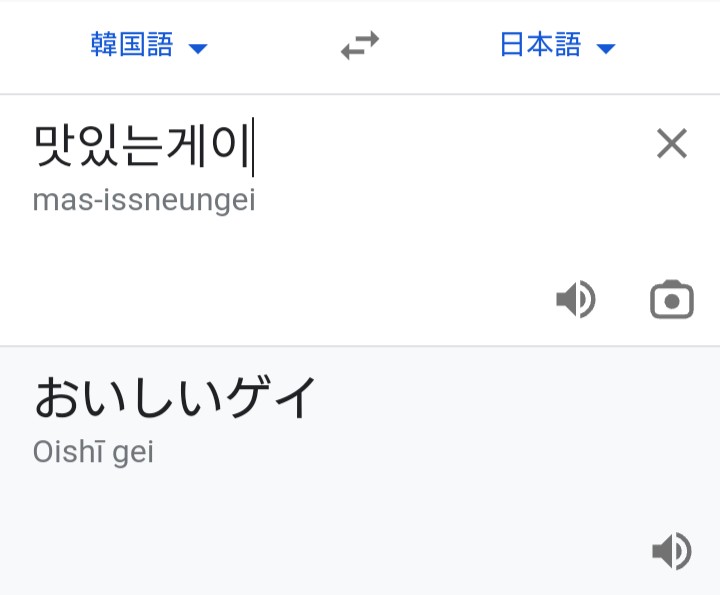Screen dimensions: 720x595
Task: Click the arrow next to 日本語
Action: click(x=606, y=48)
